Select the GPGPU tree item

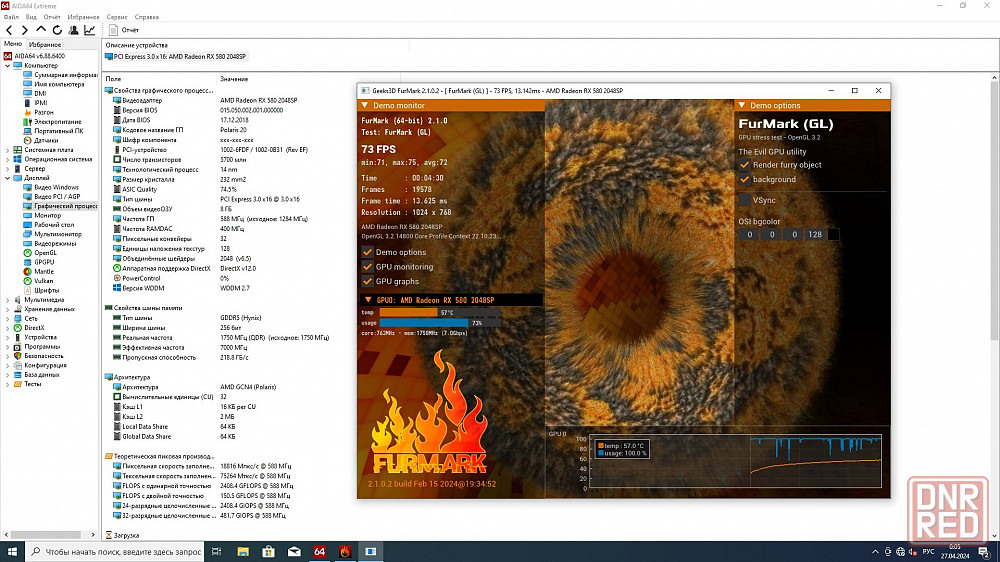(x=44, y=262)
